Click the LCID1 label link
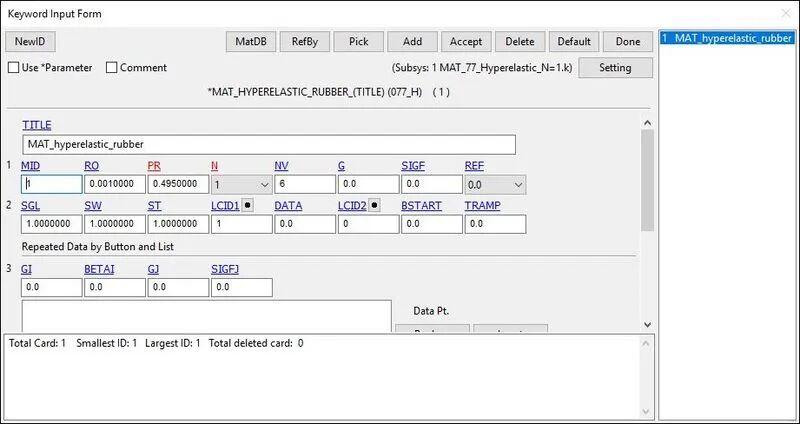800x424 pixels. (x=225, y=206)
